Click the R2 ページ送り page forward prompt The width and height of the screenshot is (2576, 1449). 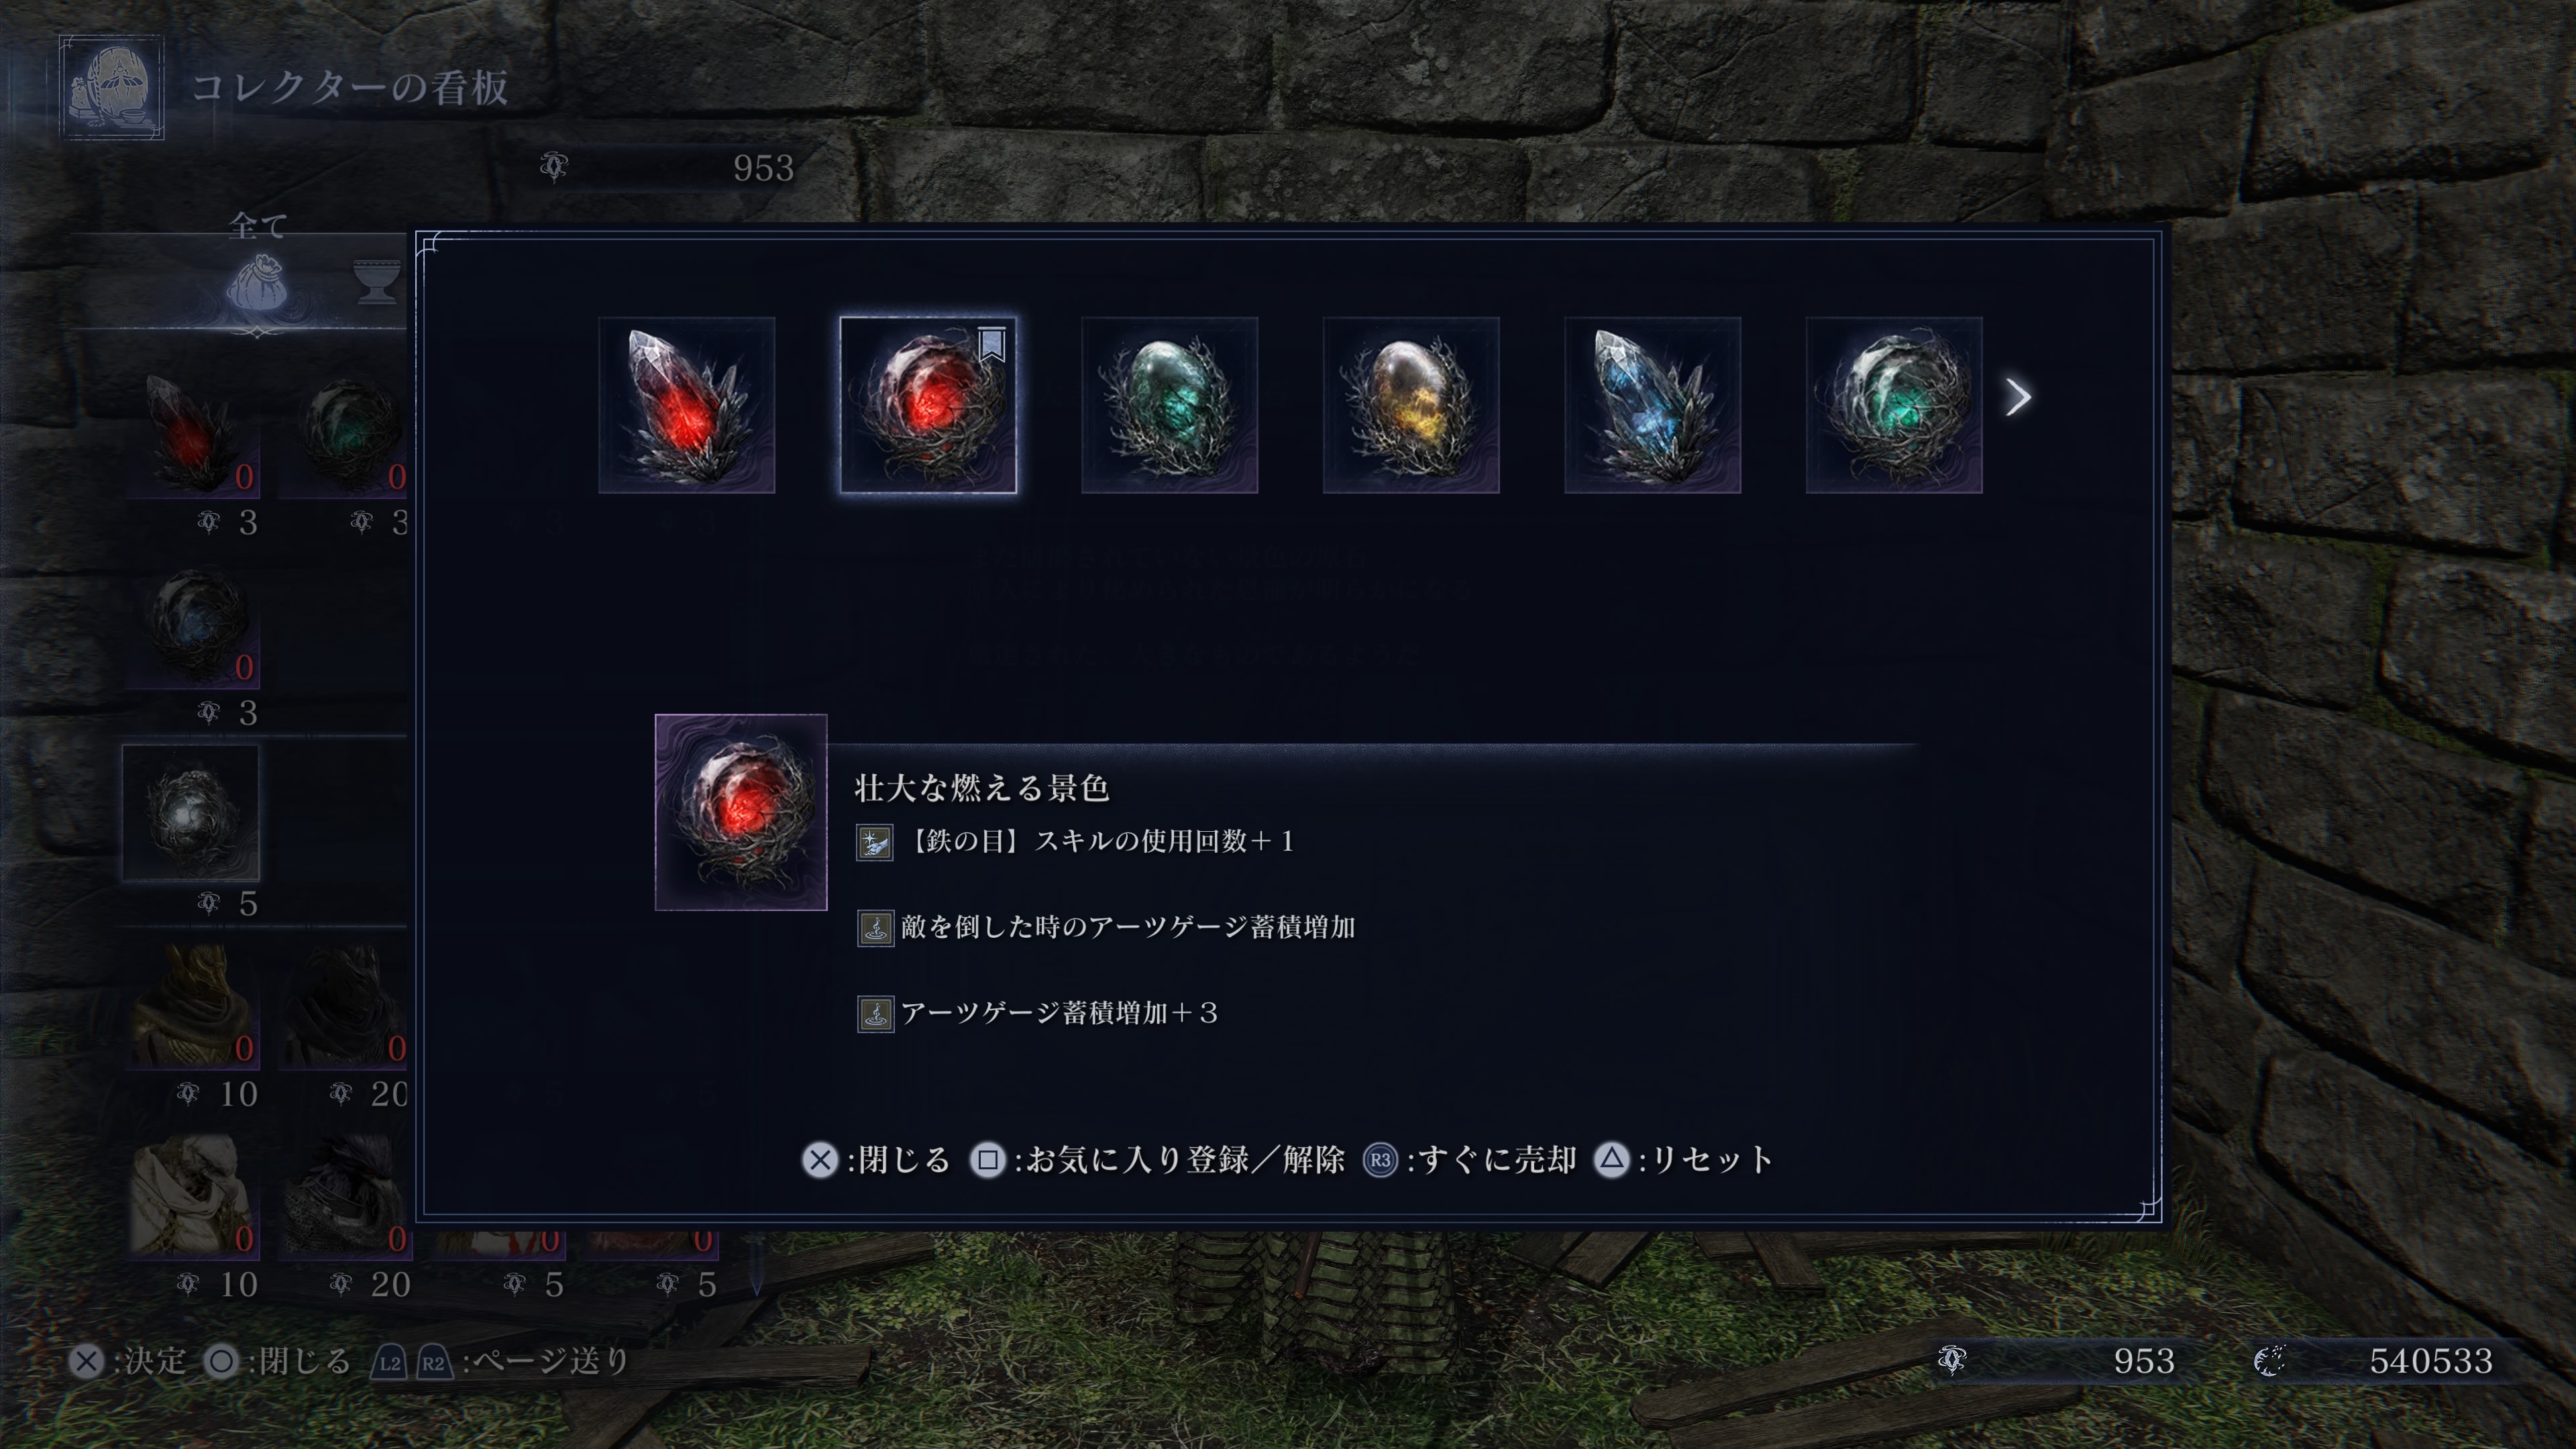point(433,1362)
